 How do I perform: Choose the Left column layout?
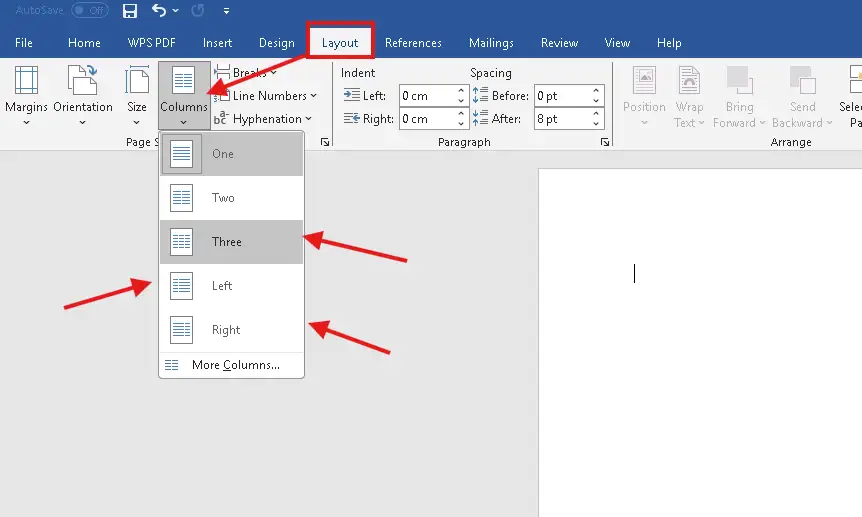(x=231, y=286)
